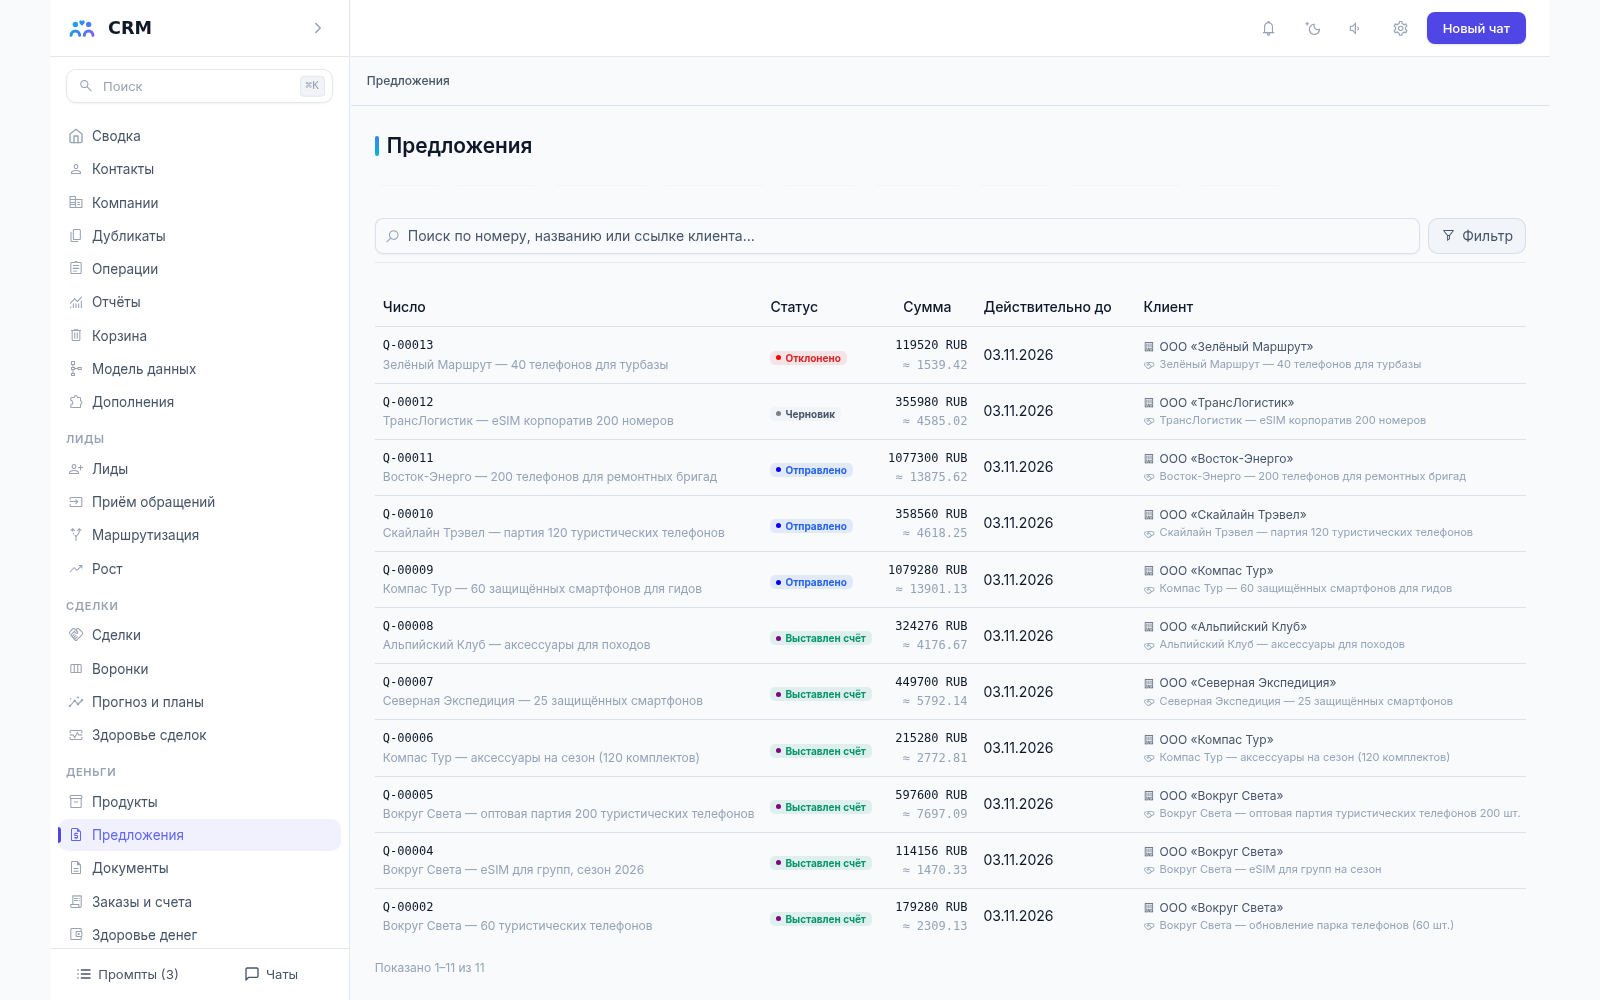This screenshot has height=1000, width=1600.
Task: Click Воронки icon in sidebar
Action: (x=76, y=668)
